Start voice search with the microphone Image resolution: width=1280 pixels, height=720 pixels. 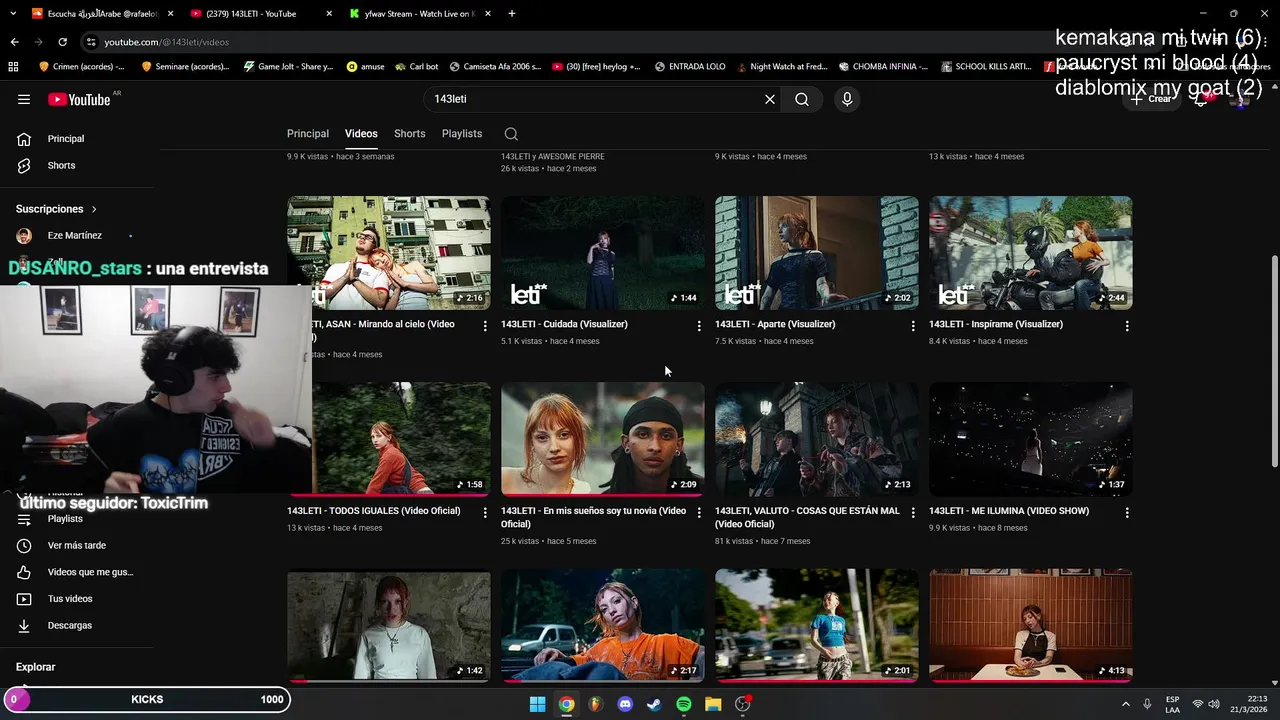pyautogui.click(x=847, y=99)
